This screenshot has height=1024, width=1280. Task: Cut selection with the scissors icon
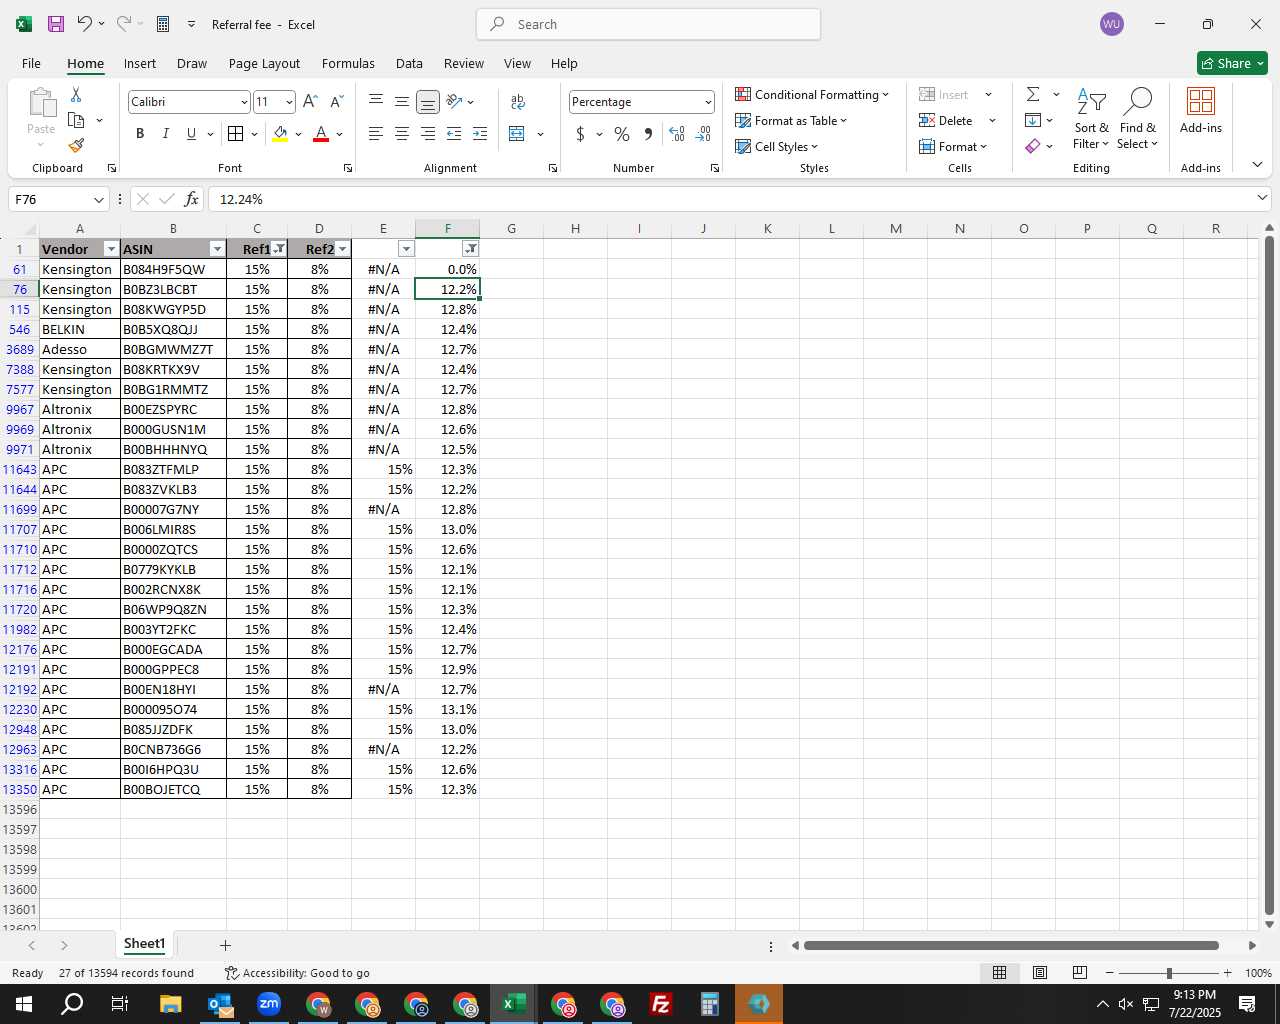tap(76, 94)
